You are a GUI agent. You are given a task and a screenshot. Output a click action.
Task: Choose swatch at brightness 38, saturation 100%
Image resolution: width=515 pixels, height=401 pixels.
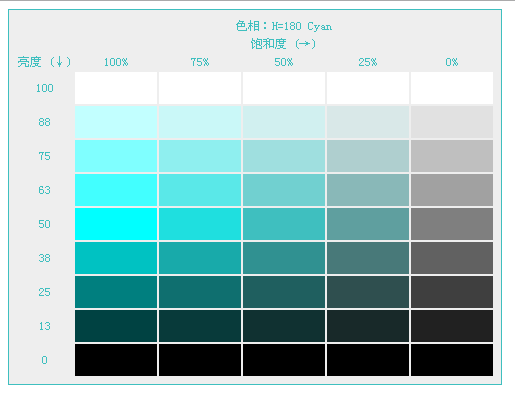tap(116, 258)
